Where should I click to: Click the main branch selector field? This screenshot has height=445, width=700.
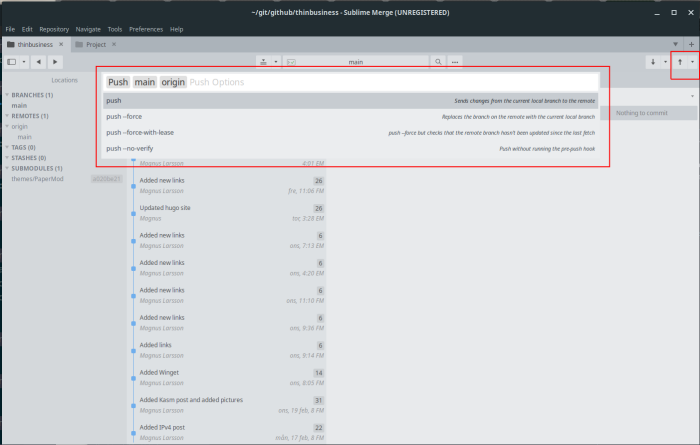click(356, 62)
